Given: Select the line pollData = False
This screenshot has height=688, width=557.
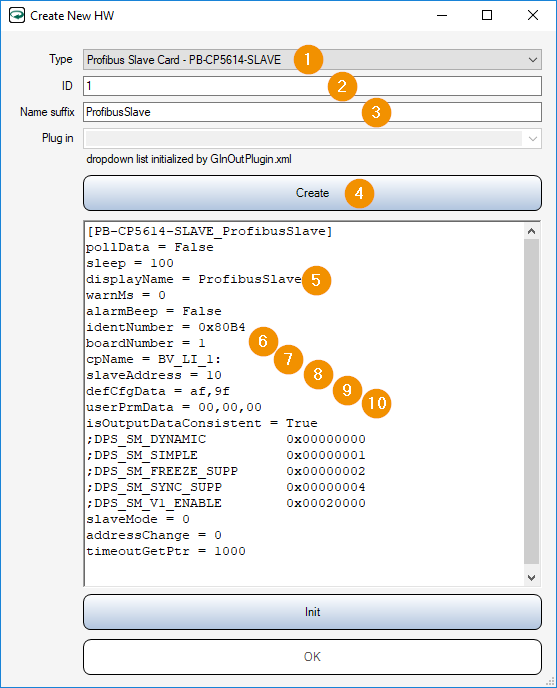Looking at the screenshot, I should pyautogui.click(x=150, y=247).
